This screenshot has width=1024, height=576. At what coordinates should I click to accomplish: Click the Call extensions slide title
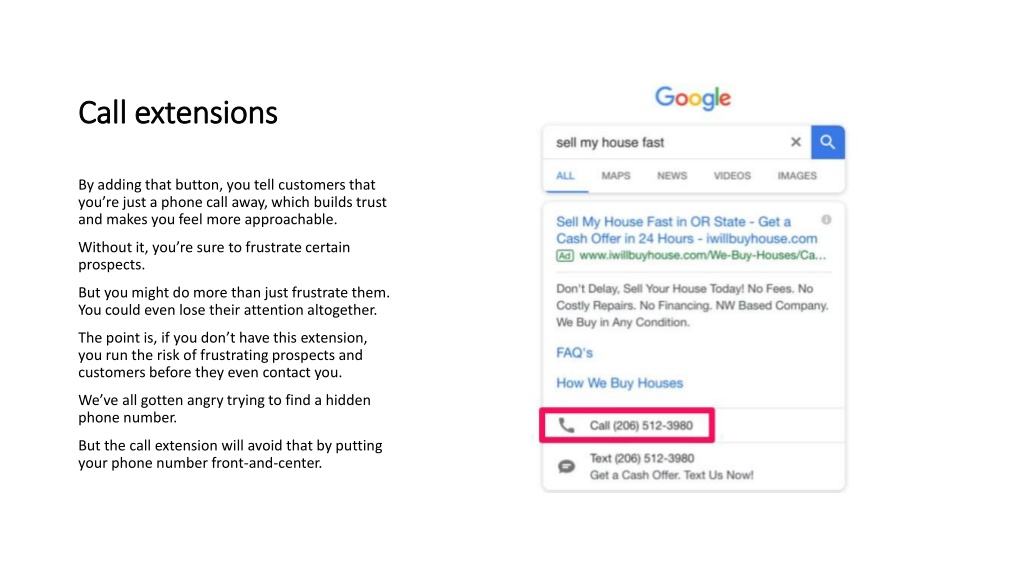pos(178,113)
